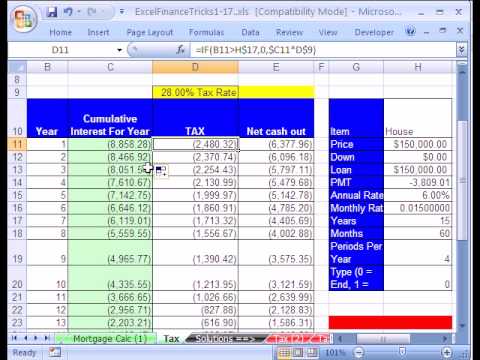Select row 11 header

[x=17, y=144]
